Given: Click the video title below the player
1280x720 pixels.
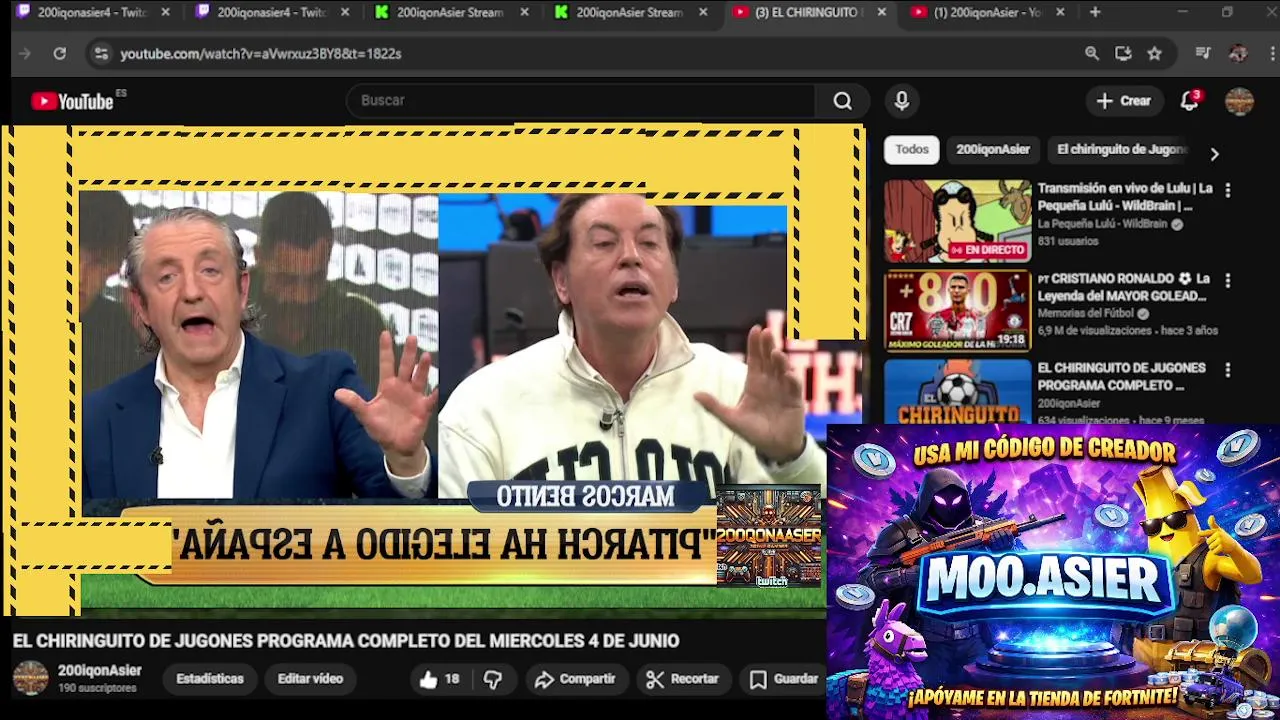Looking at the screenshot, I should pyautogui.click(x=346, y=641).
